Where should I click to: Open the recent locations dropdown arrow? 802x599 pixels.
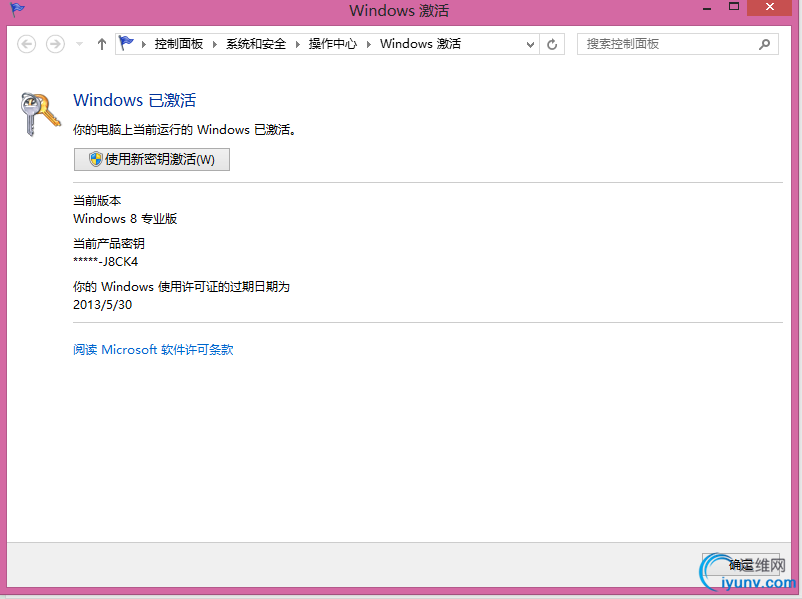[79, 44]
